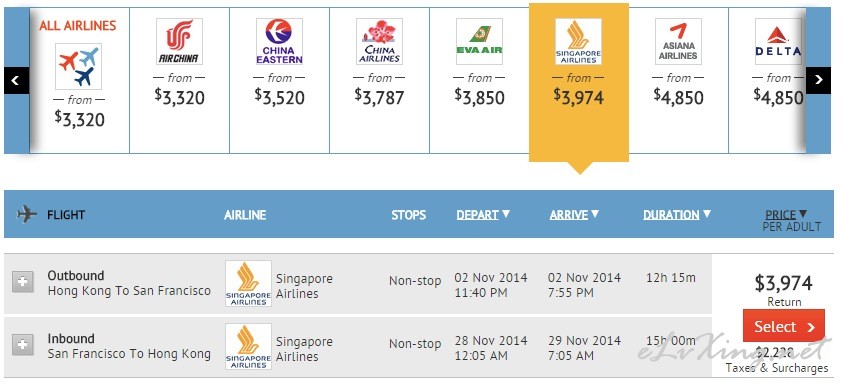The width and height of the screenshot is (842, 384).
Task: Sort flights by Arrive time
Action: (x=574, y=214)
